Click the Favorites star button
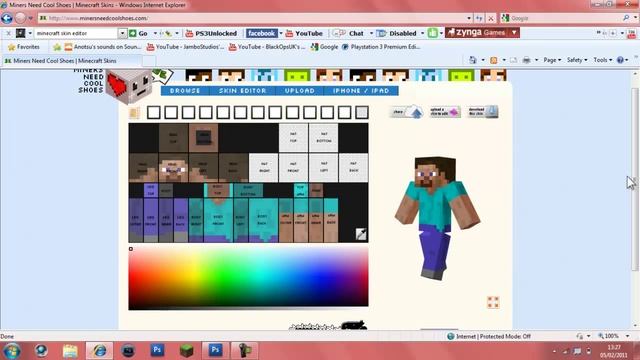640x360 pixels. (x=24, y=47)
